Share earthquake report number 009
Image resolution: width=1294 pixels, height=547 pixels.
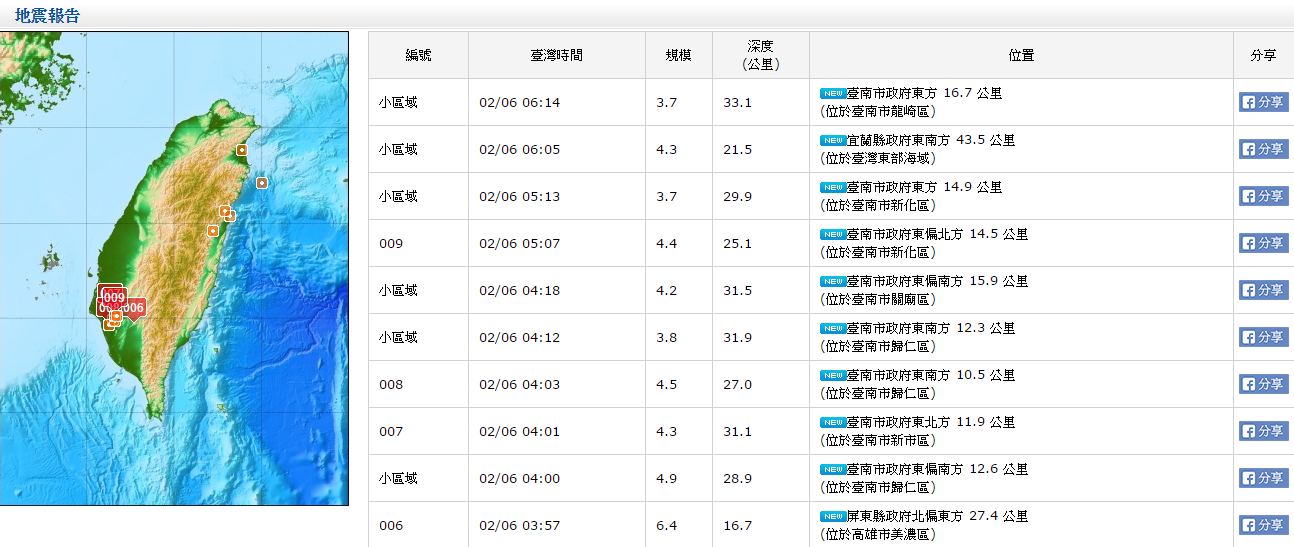click(x=1263, y=243)
